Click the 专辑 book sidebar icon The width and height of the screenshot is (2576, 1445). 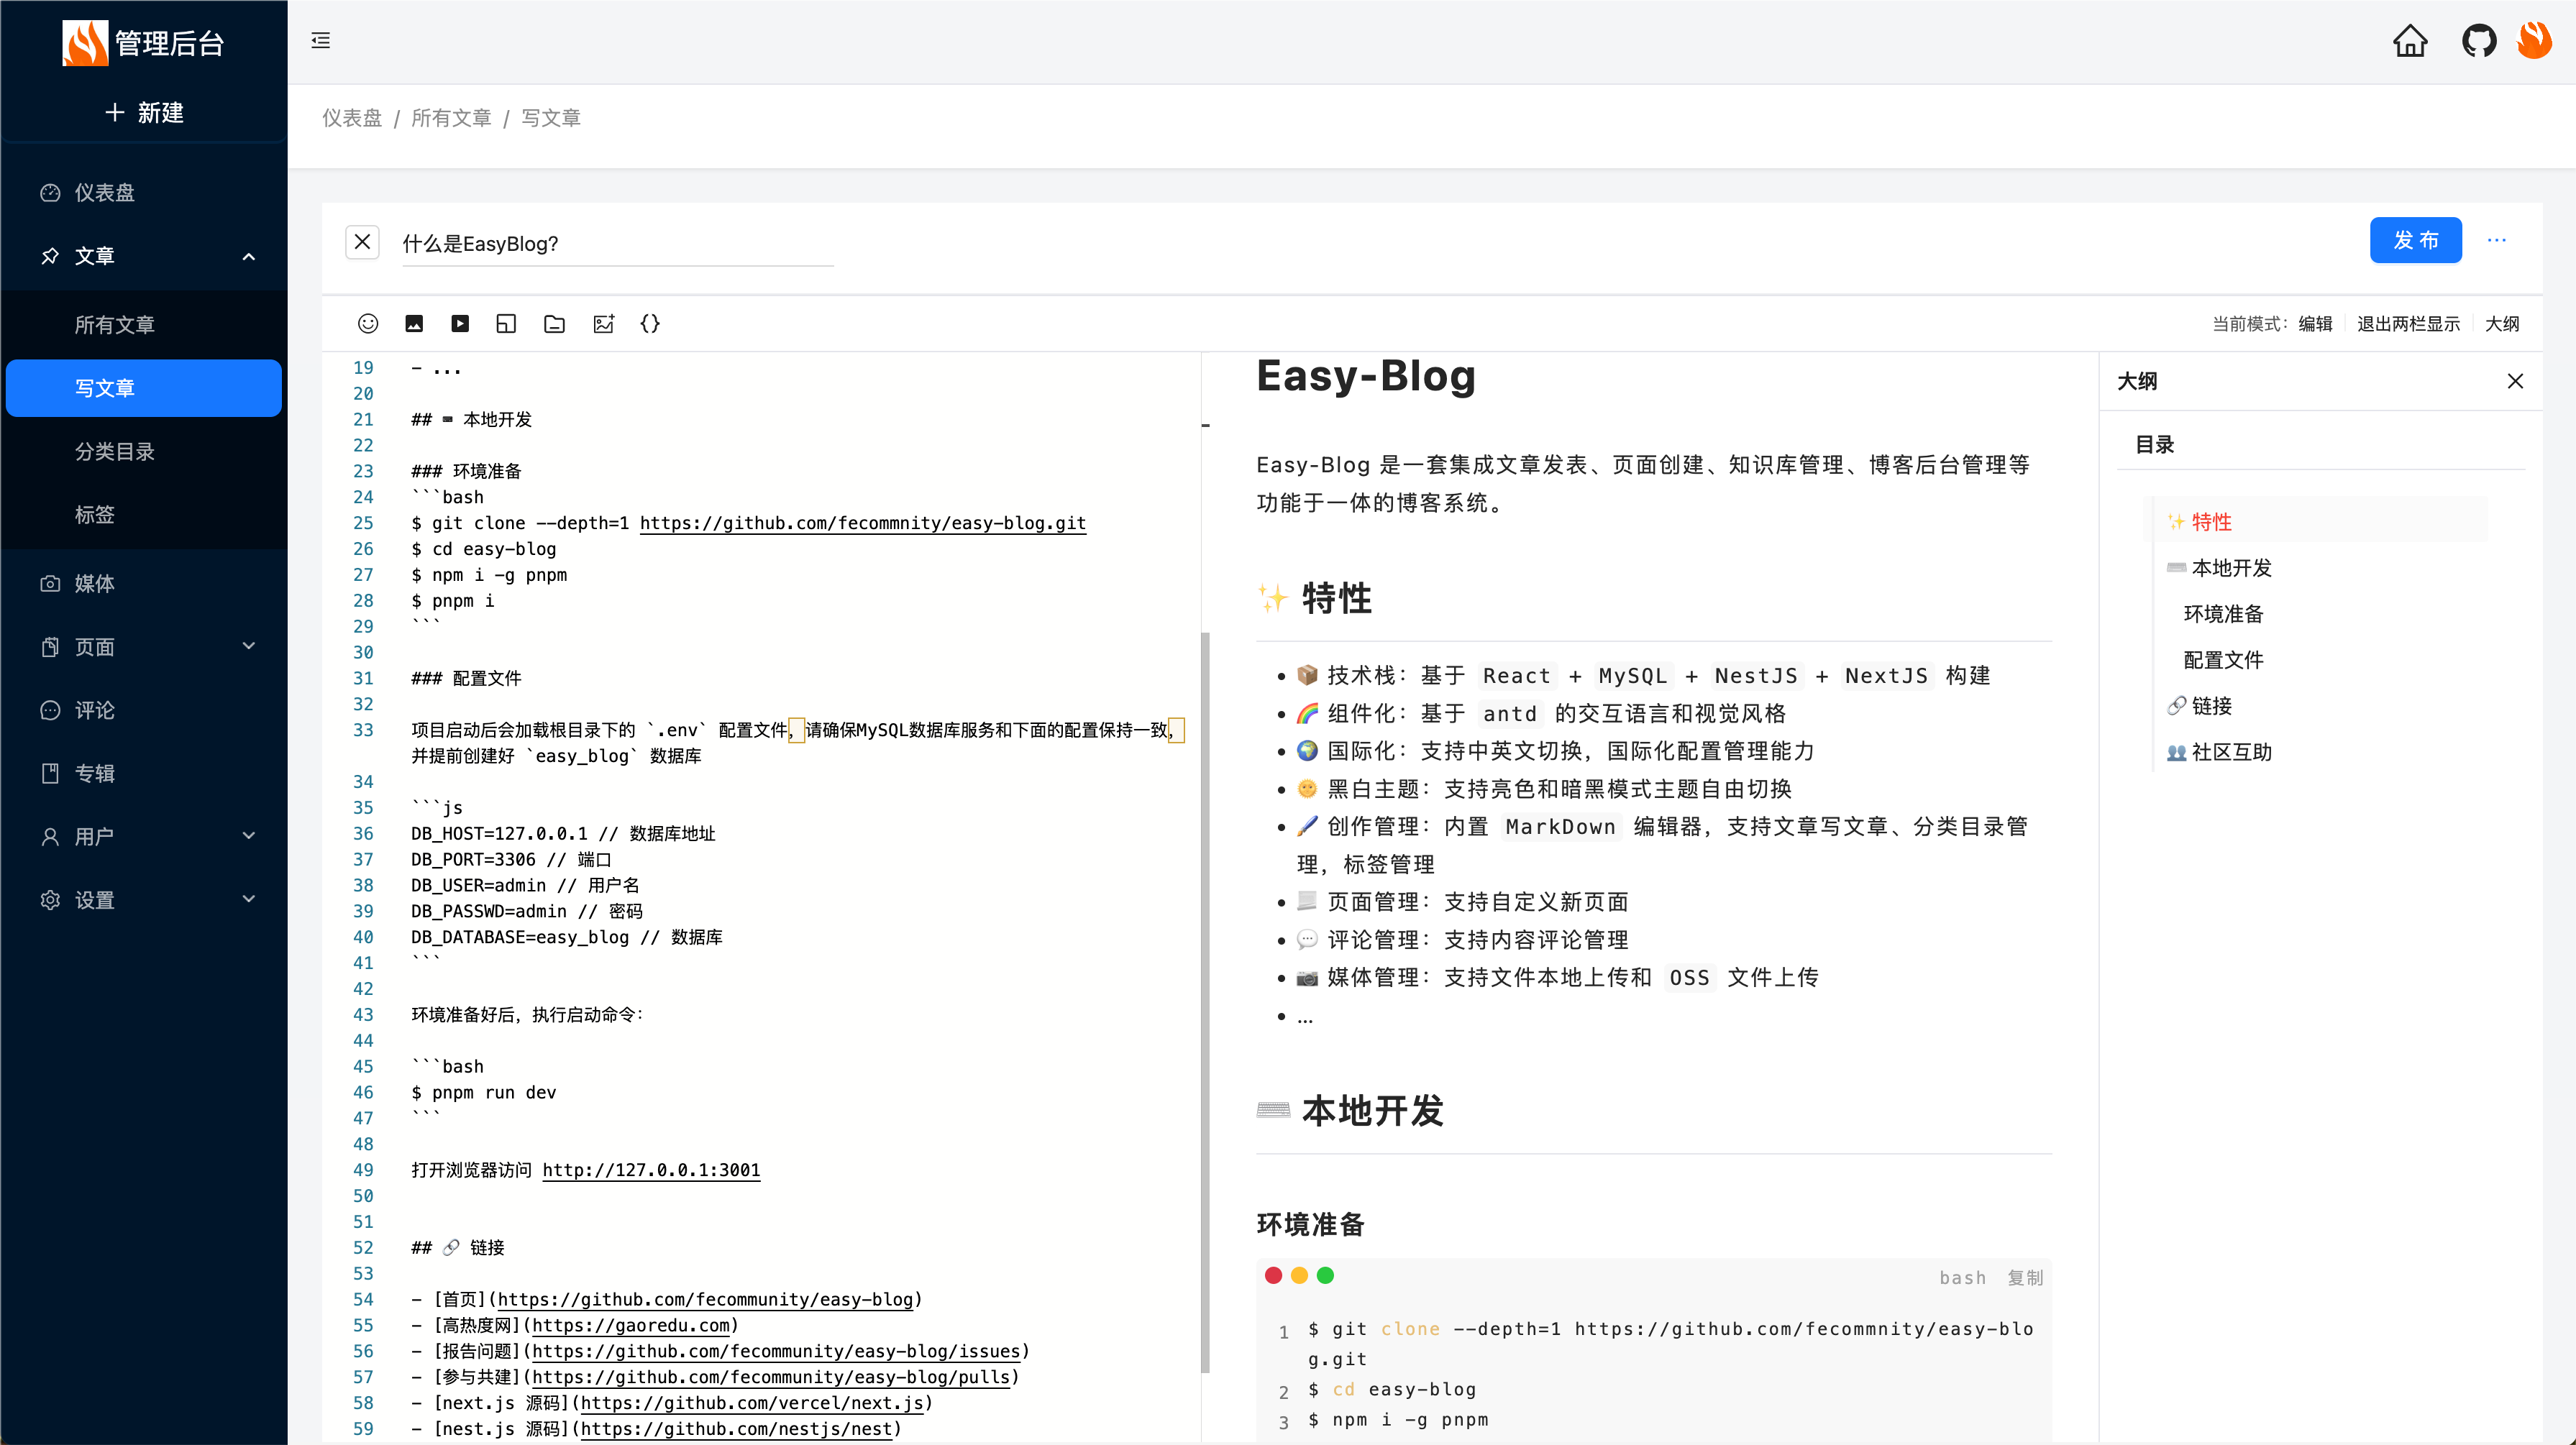tap(50, 773)
